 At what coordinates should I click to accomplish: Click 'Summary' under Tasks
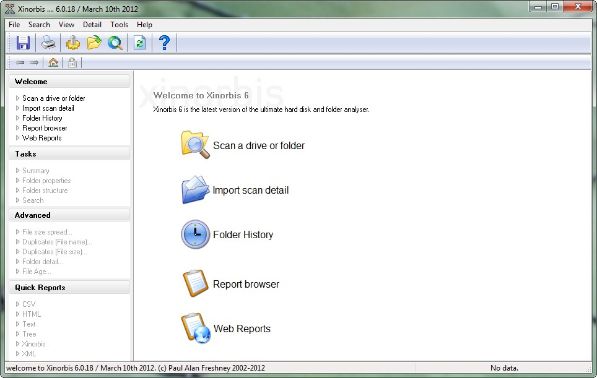(x=36, y=171)
